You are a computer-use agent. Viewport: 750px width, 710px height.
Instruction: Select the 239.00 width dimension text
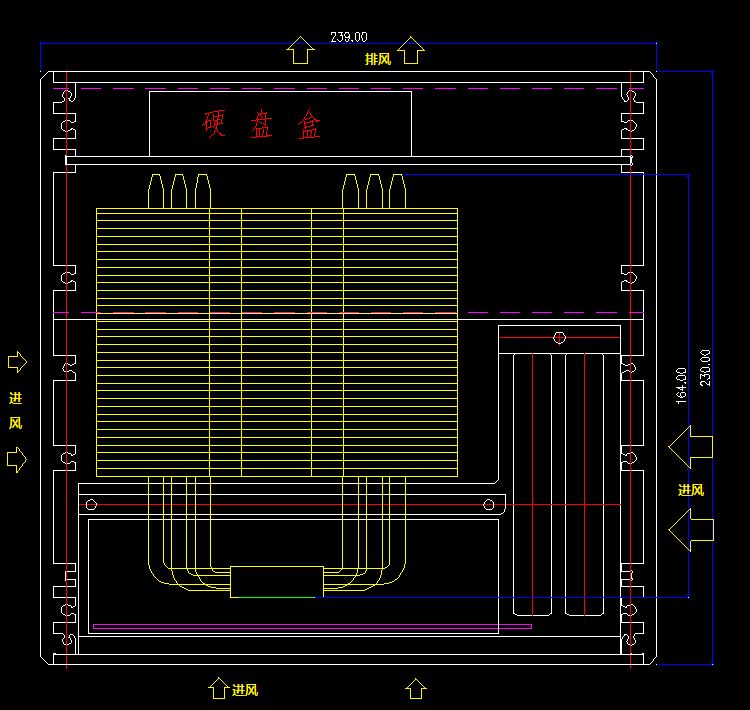pos(349,37)
